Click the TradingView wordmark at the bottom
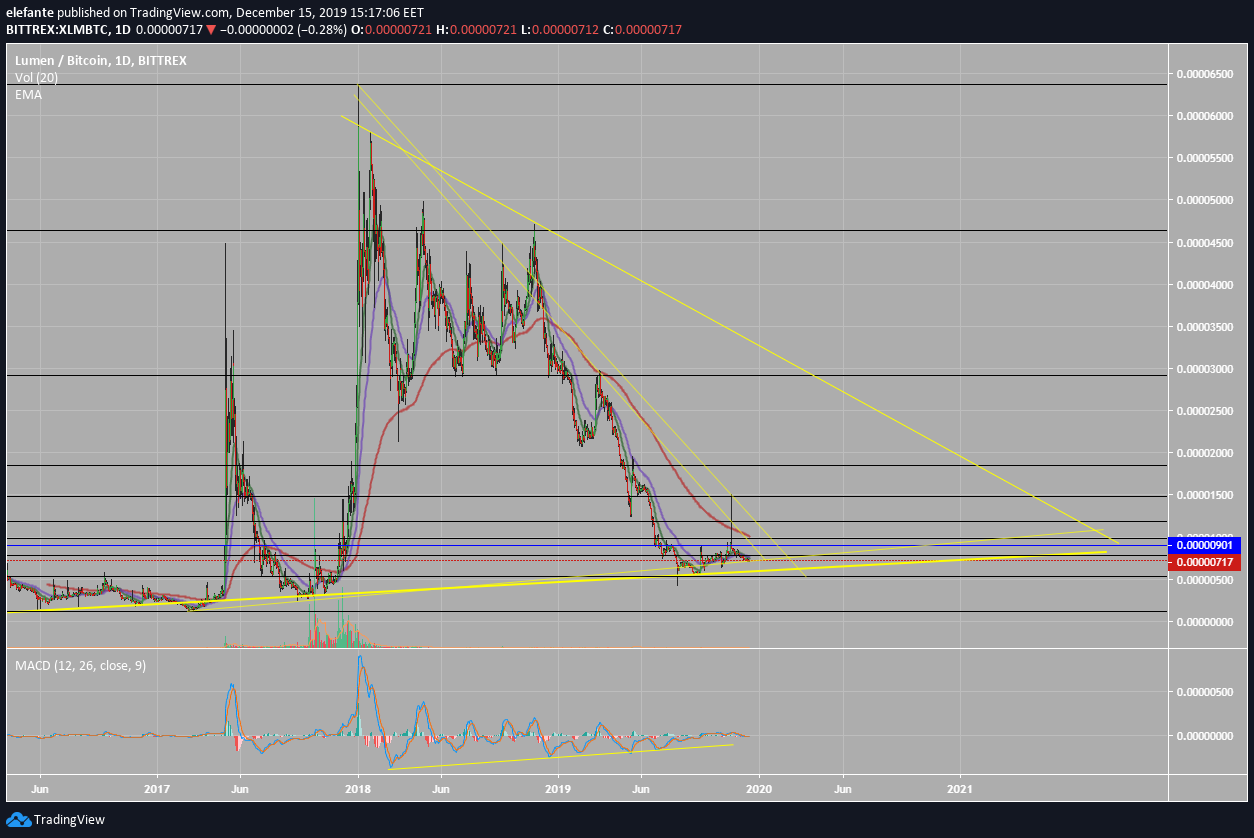This screenshot has height=838, width=1254. [69, 820]
